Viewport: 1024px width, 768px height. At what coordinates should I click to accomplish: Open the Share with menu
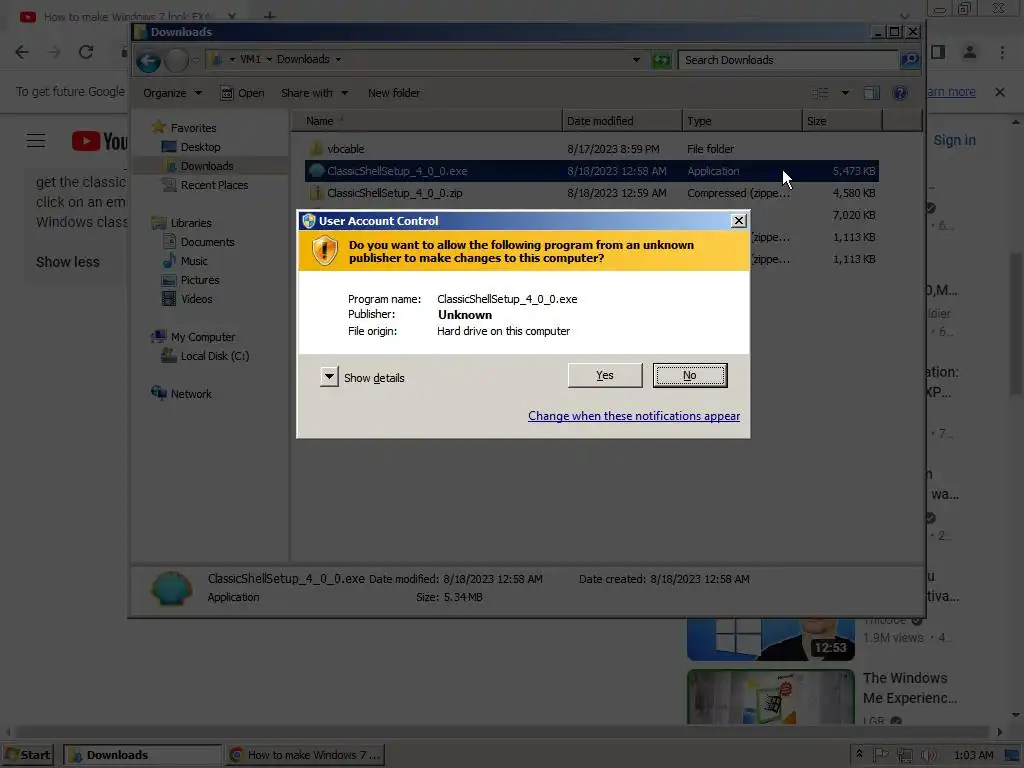coord(314,93)
